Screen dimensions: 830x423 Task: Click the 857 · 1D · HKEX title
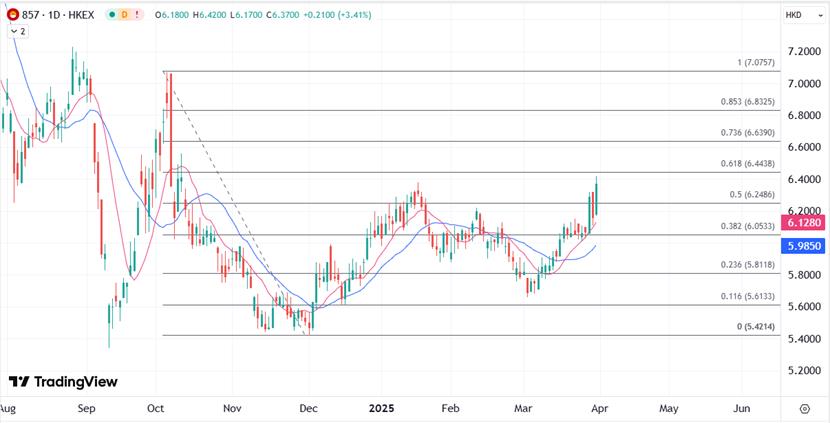57,16
